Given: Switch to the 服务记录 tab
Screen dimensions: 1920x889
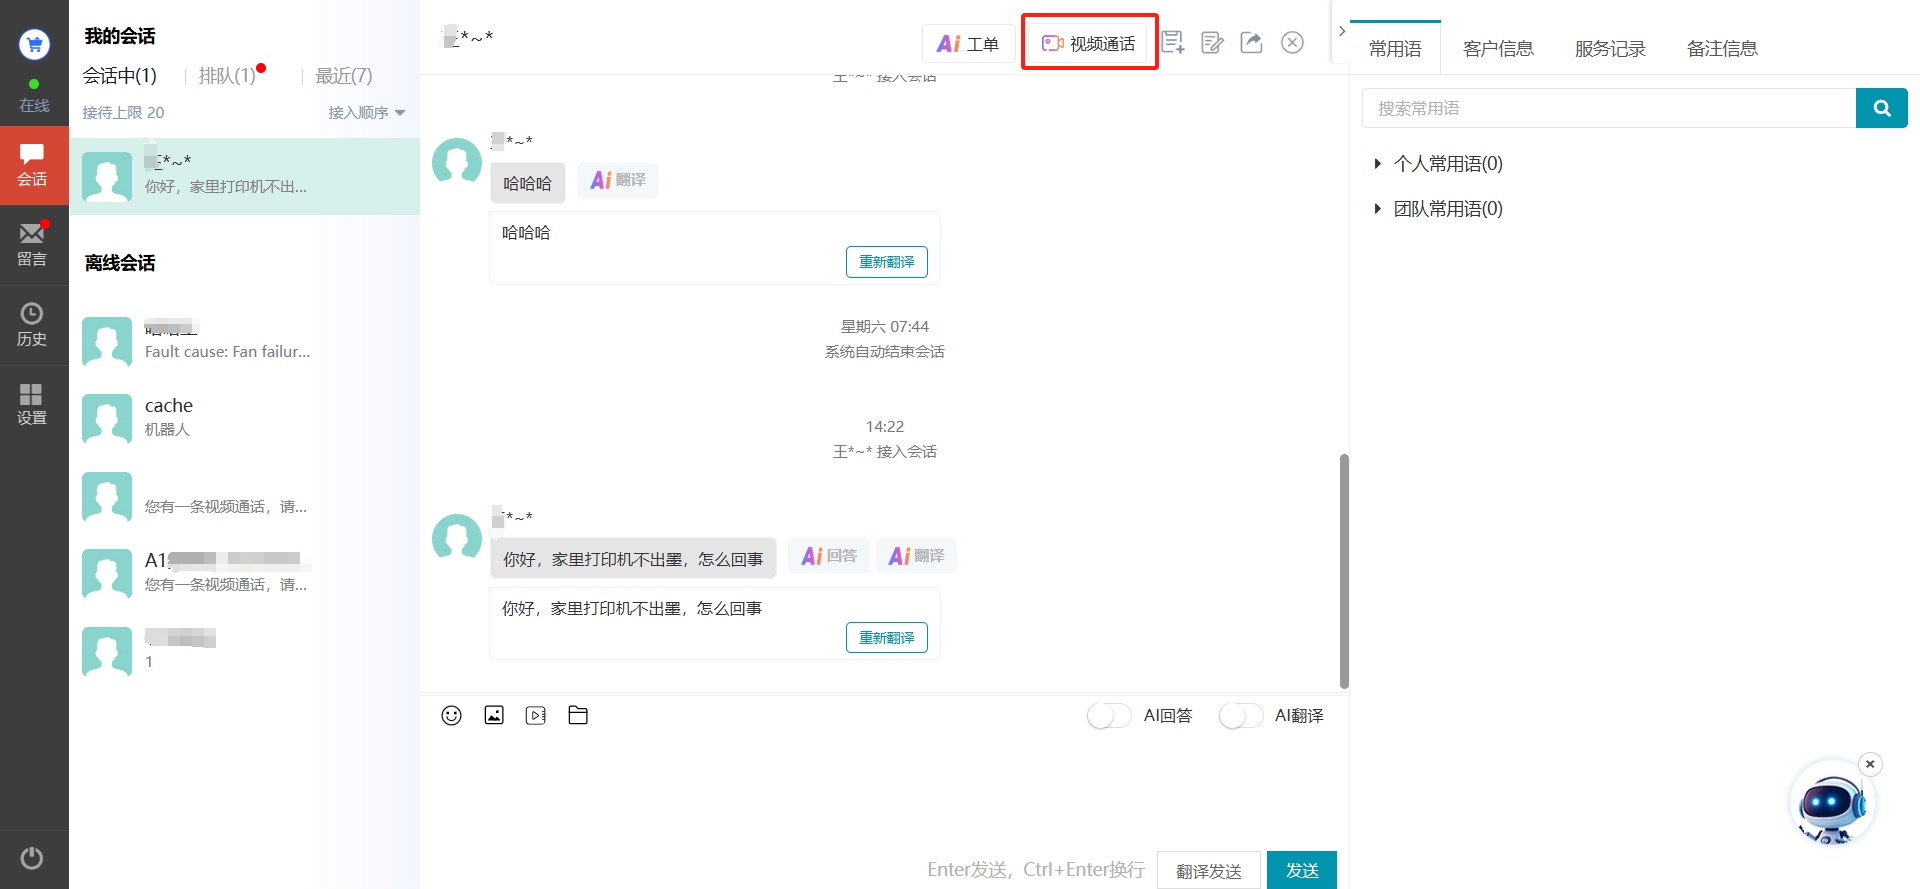Looking at the screenshot, I should pos(1610,48).
